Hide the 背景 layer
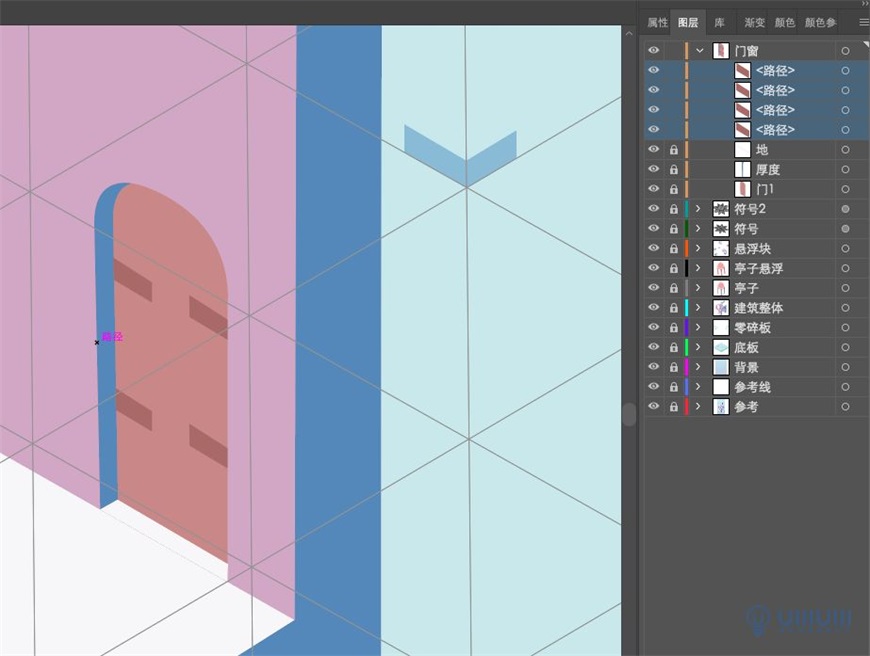The height and width of the screenshot is (656, 870). click(653, 367)
